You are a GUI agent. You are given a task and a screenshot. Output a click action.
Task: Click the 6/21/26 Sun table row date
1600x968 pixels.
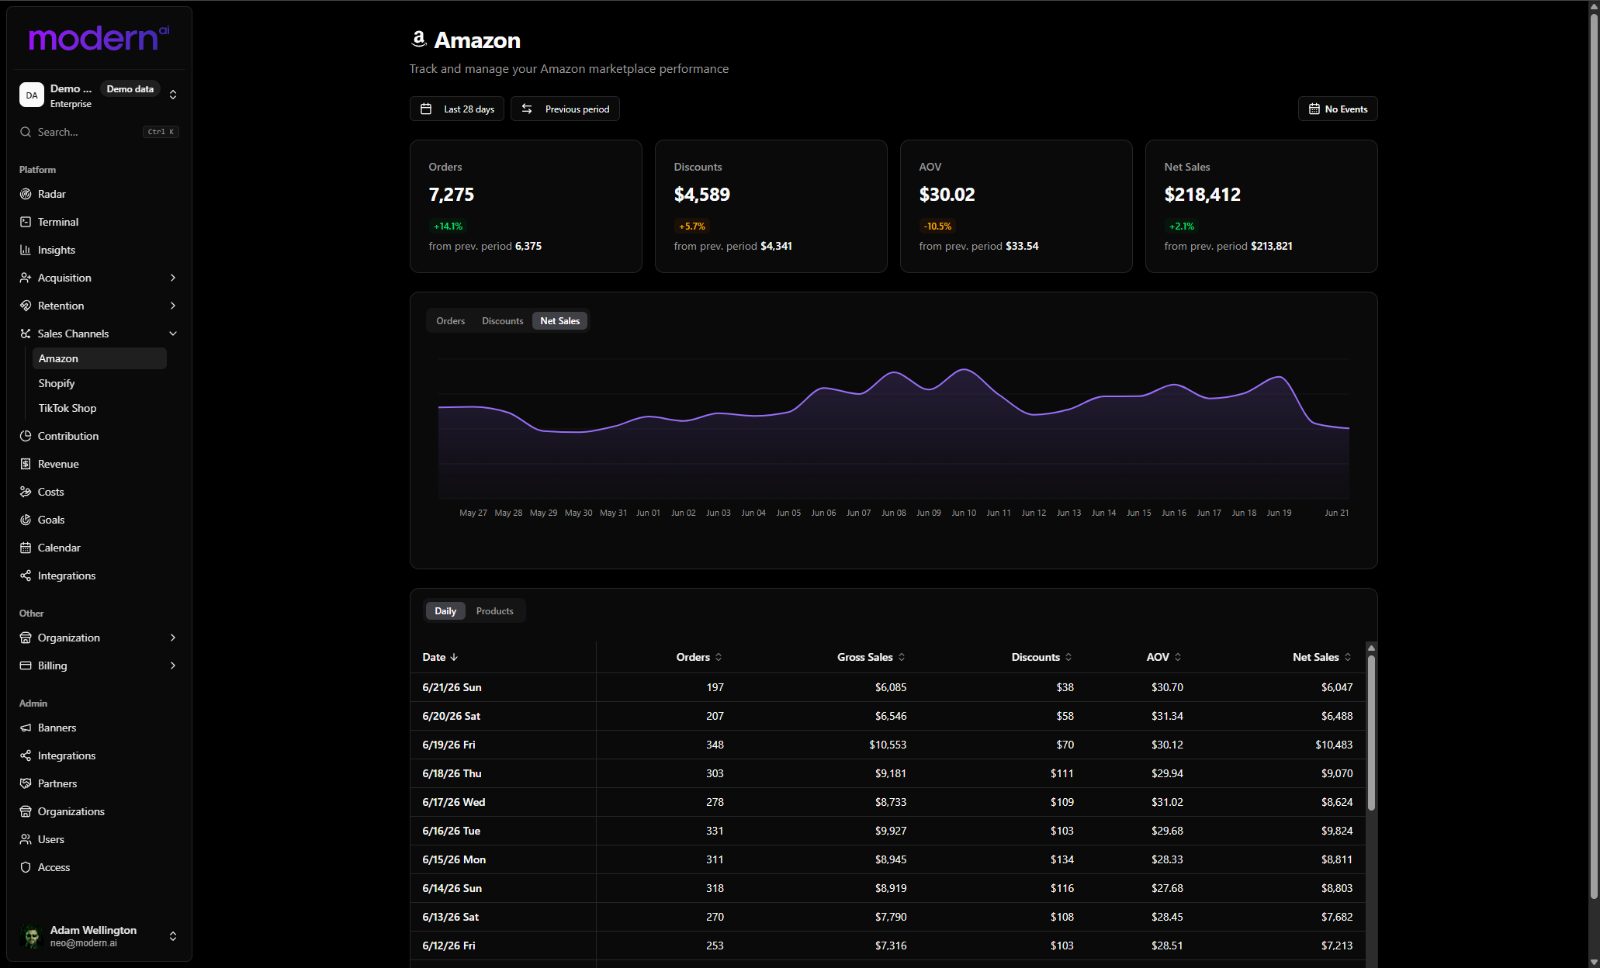point(452,687)
